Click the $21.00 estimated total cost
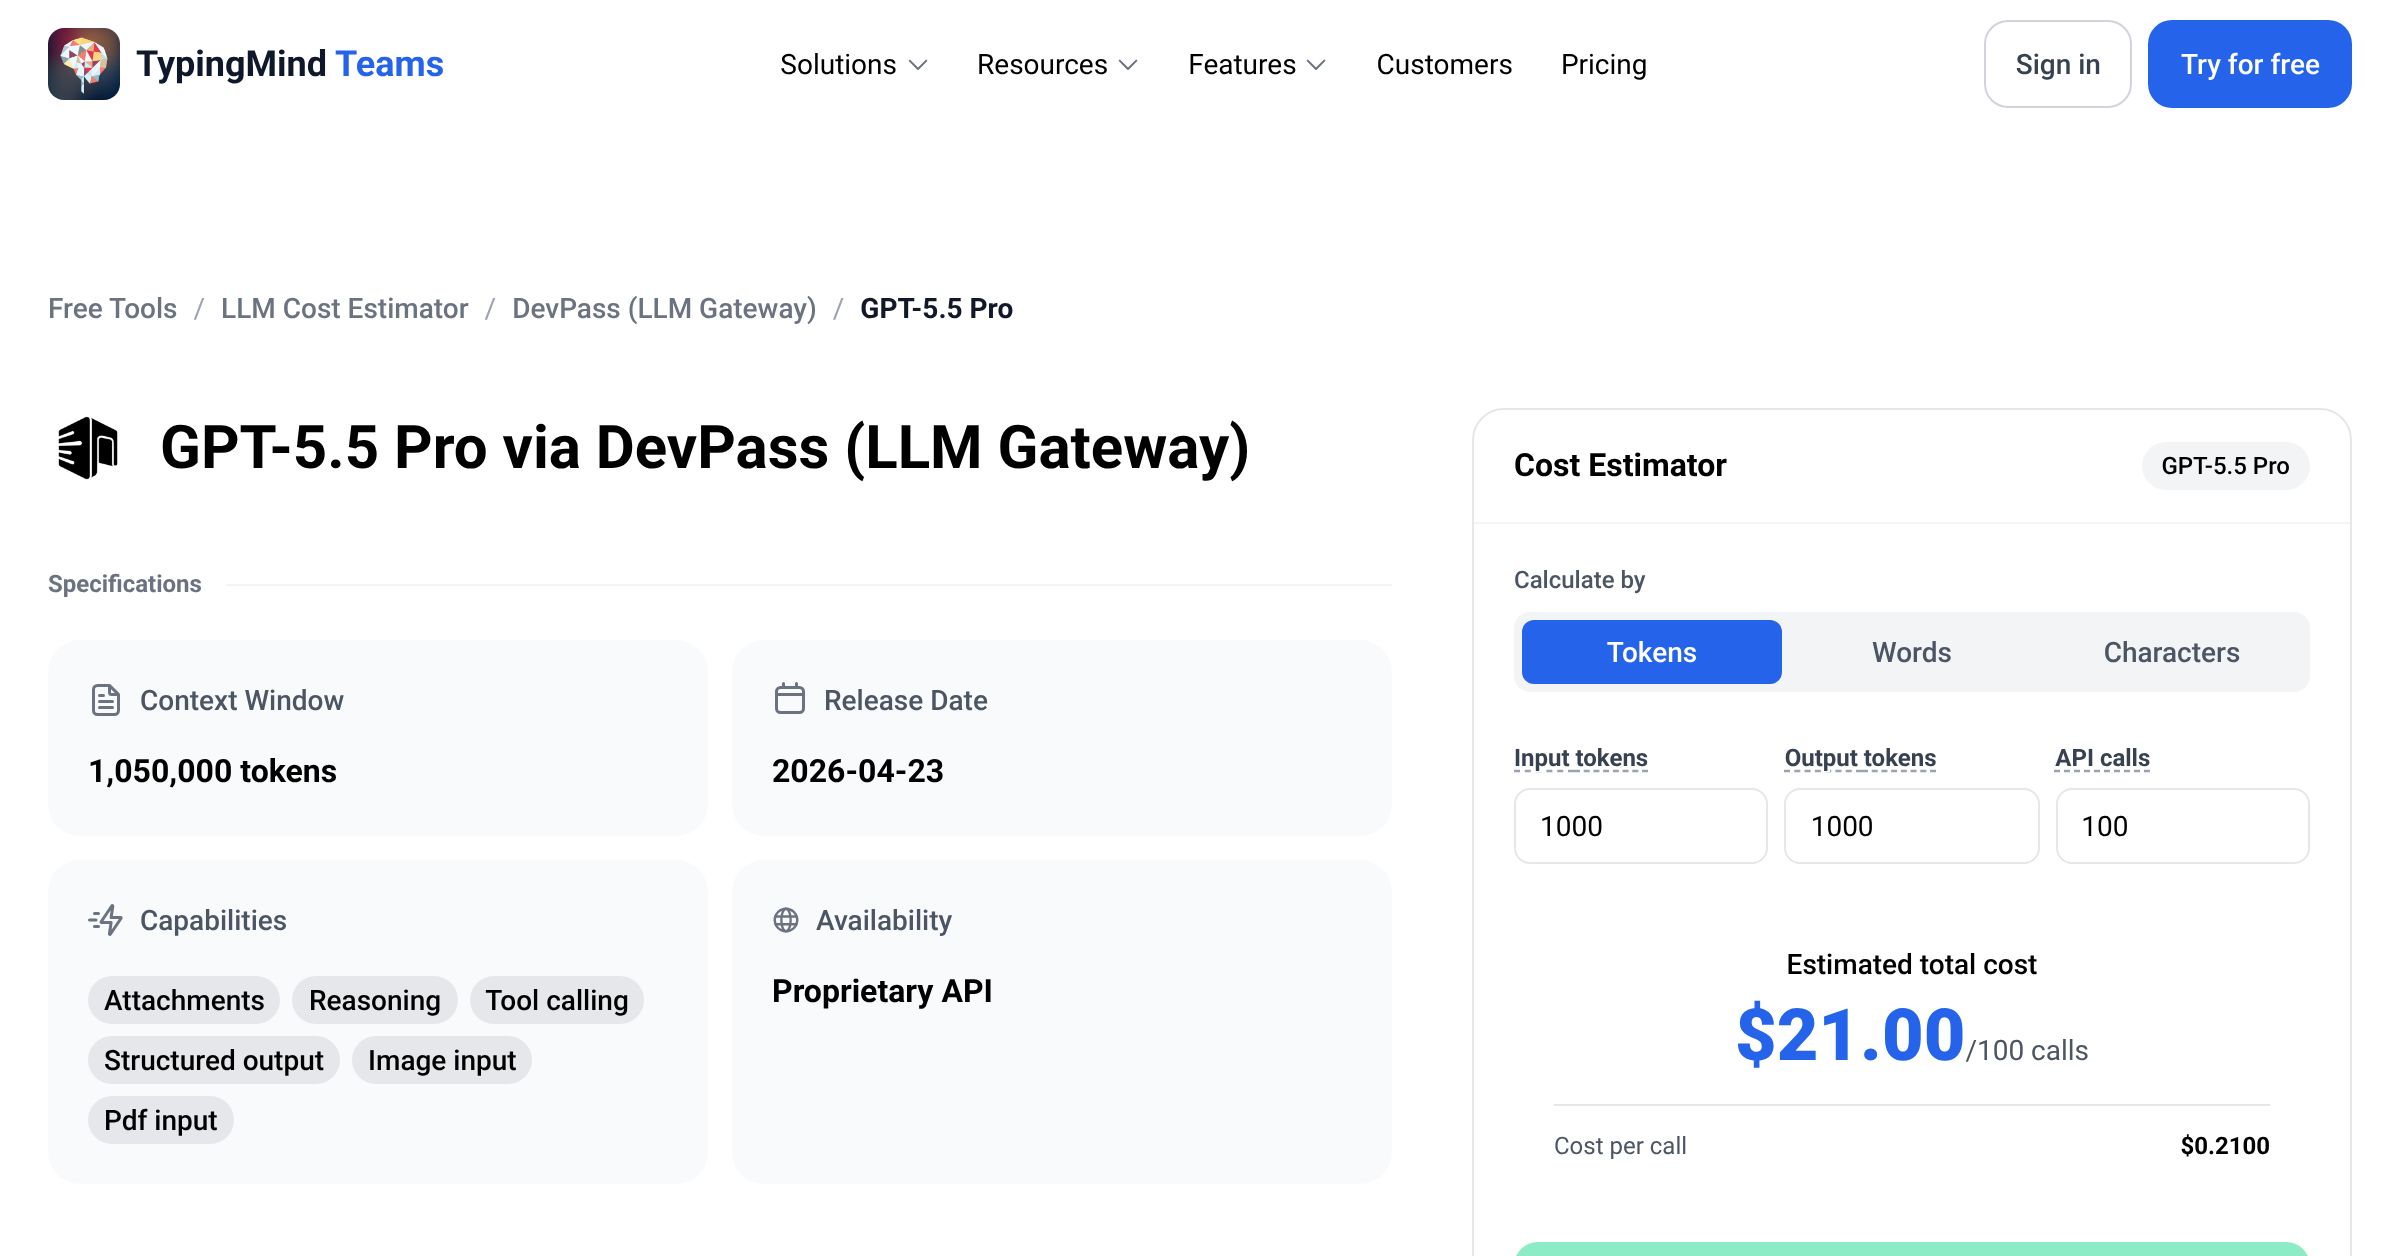This screenshot has height=1256, width=2400. point(1851,1035)
